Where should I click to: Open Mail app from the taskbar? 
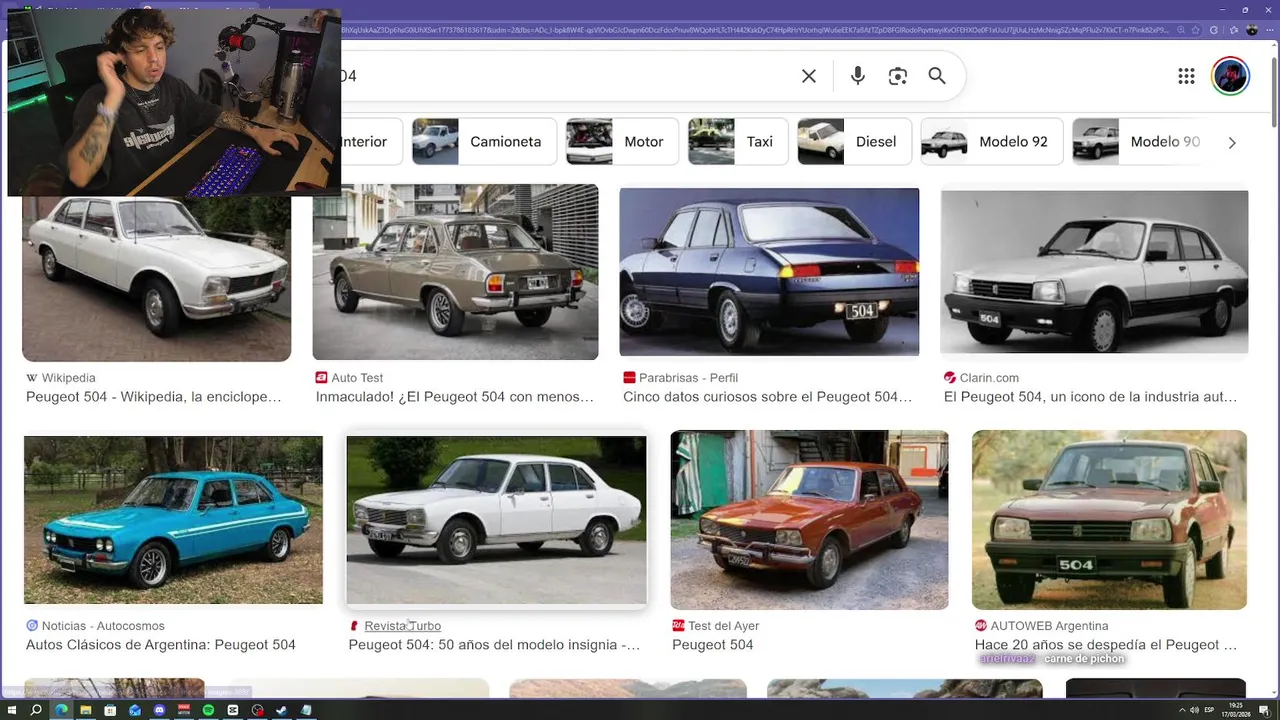coord(135,710)
